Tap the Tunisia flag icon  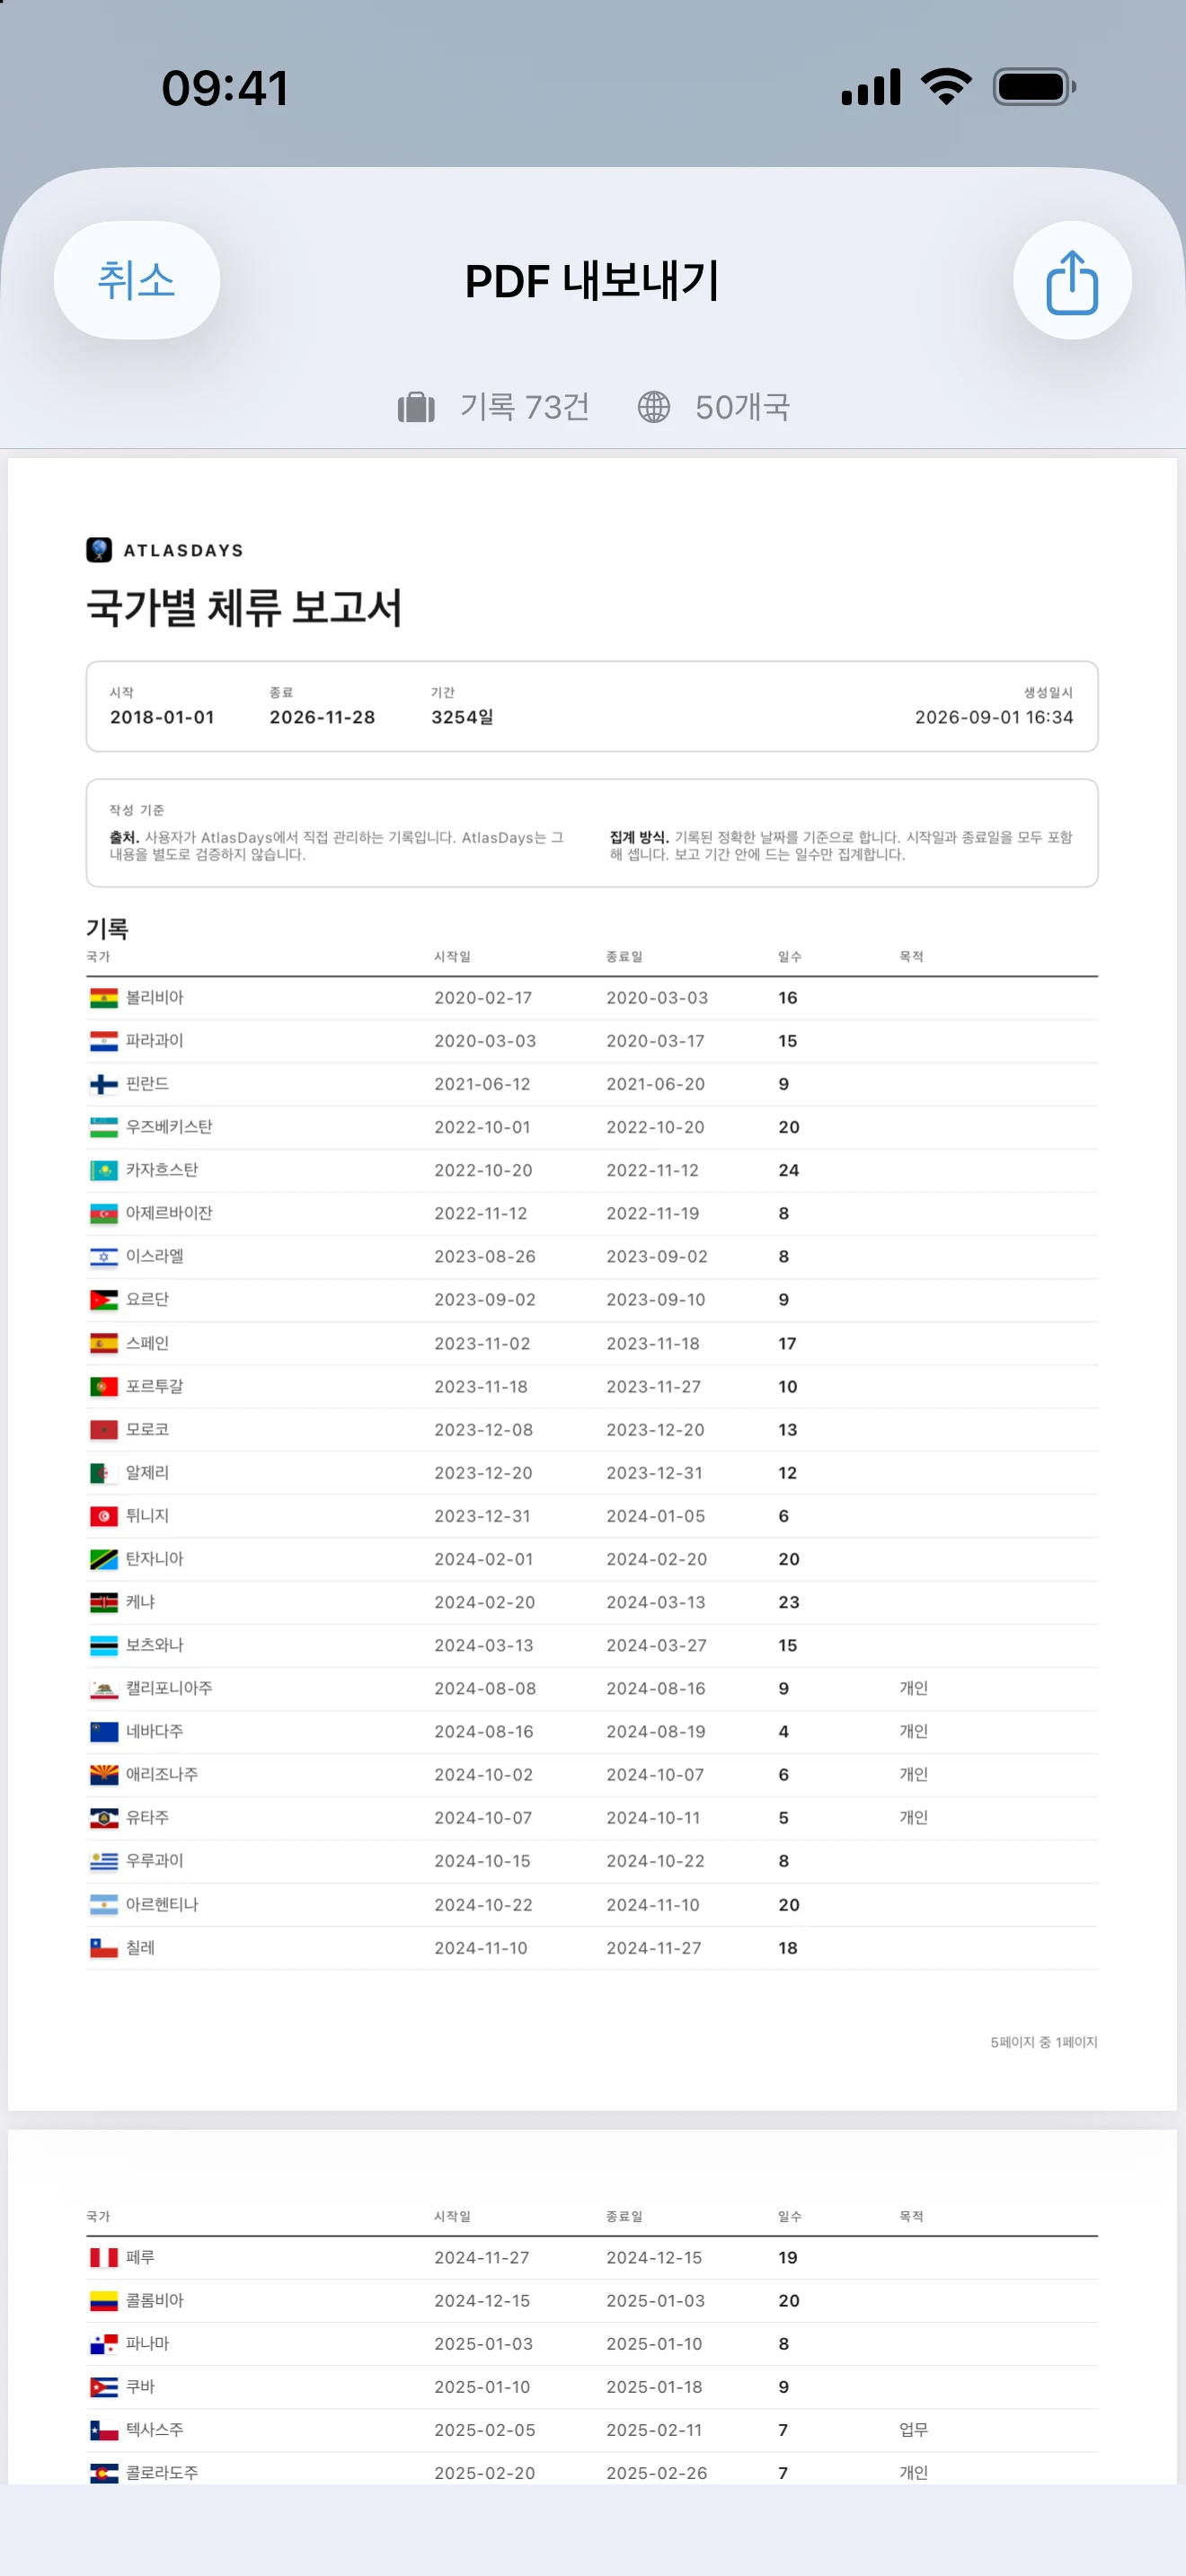tap(104, 1516)
